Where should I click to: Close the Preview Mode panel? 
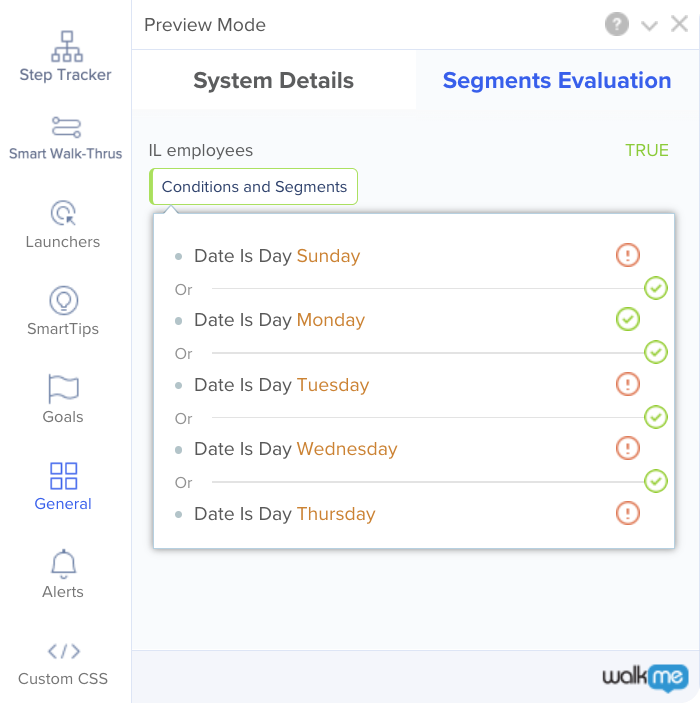click(x=679, y=24)
